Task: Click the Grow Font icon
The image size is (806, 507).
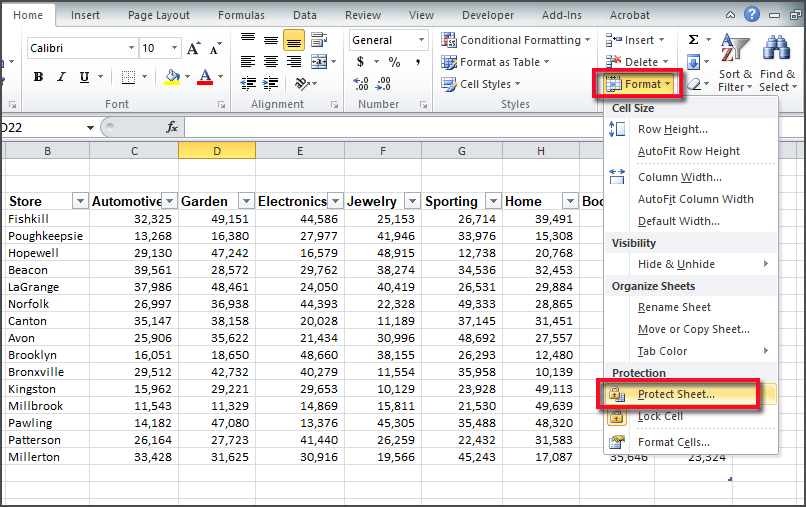Action: click(193, 48)
